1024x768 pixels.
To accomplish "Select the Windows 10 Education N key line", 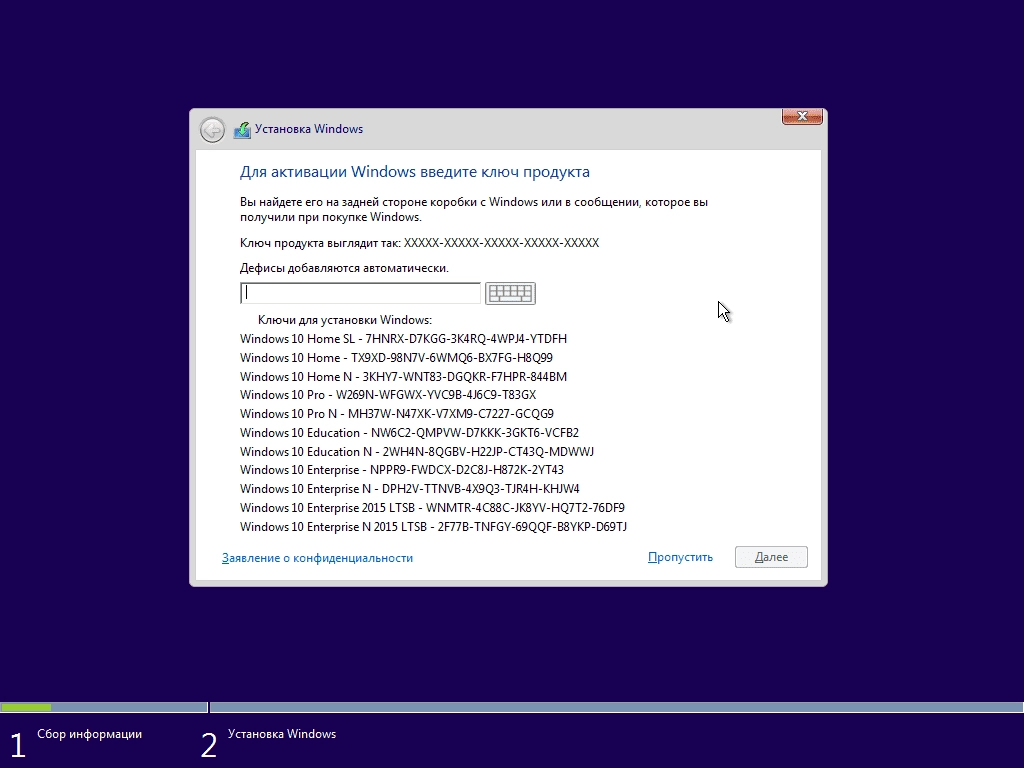I will (417, 452).
